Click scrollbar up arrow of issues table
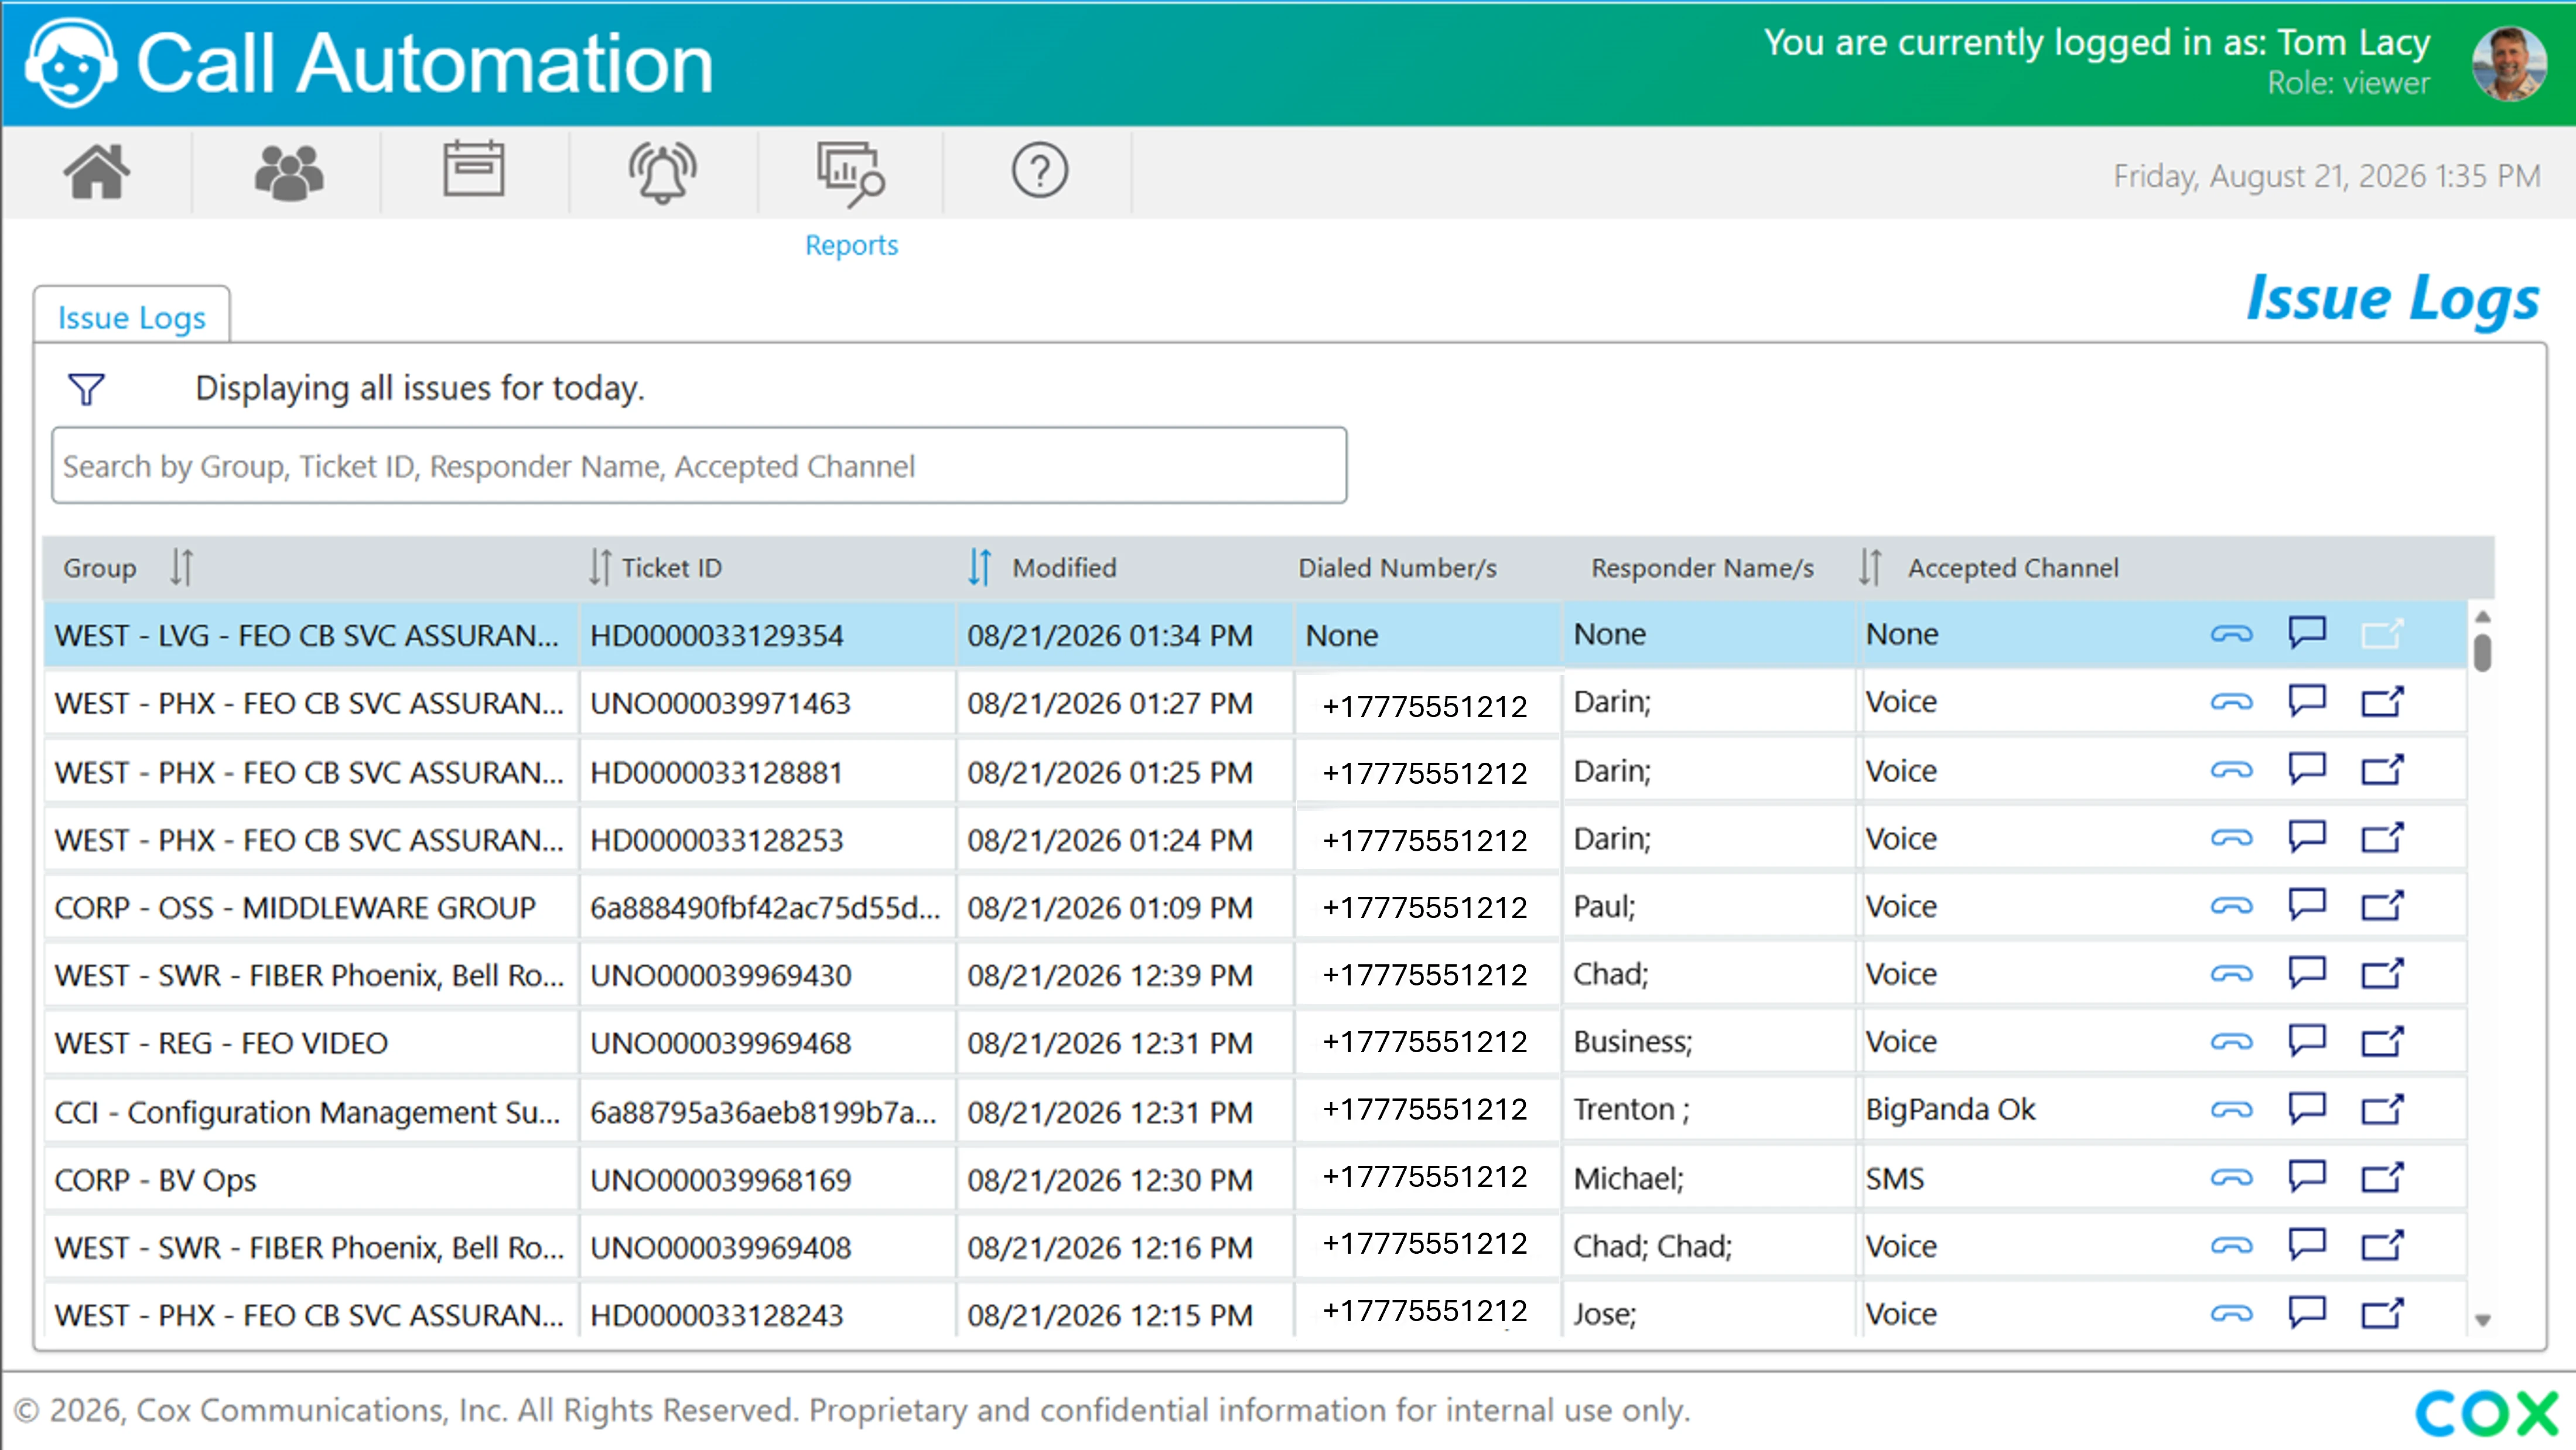 point(2483,616)
